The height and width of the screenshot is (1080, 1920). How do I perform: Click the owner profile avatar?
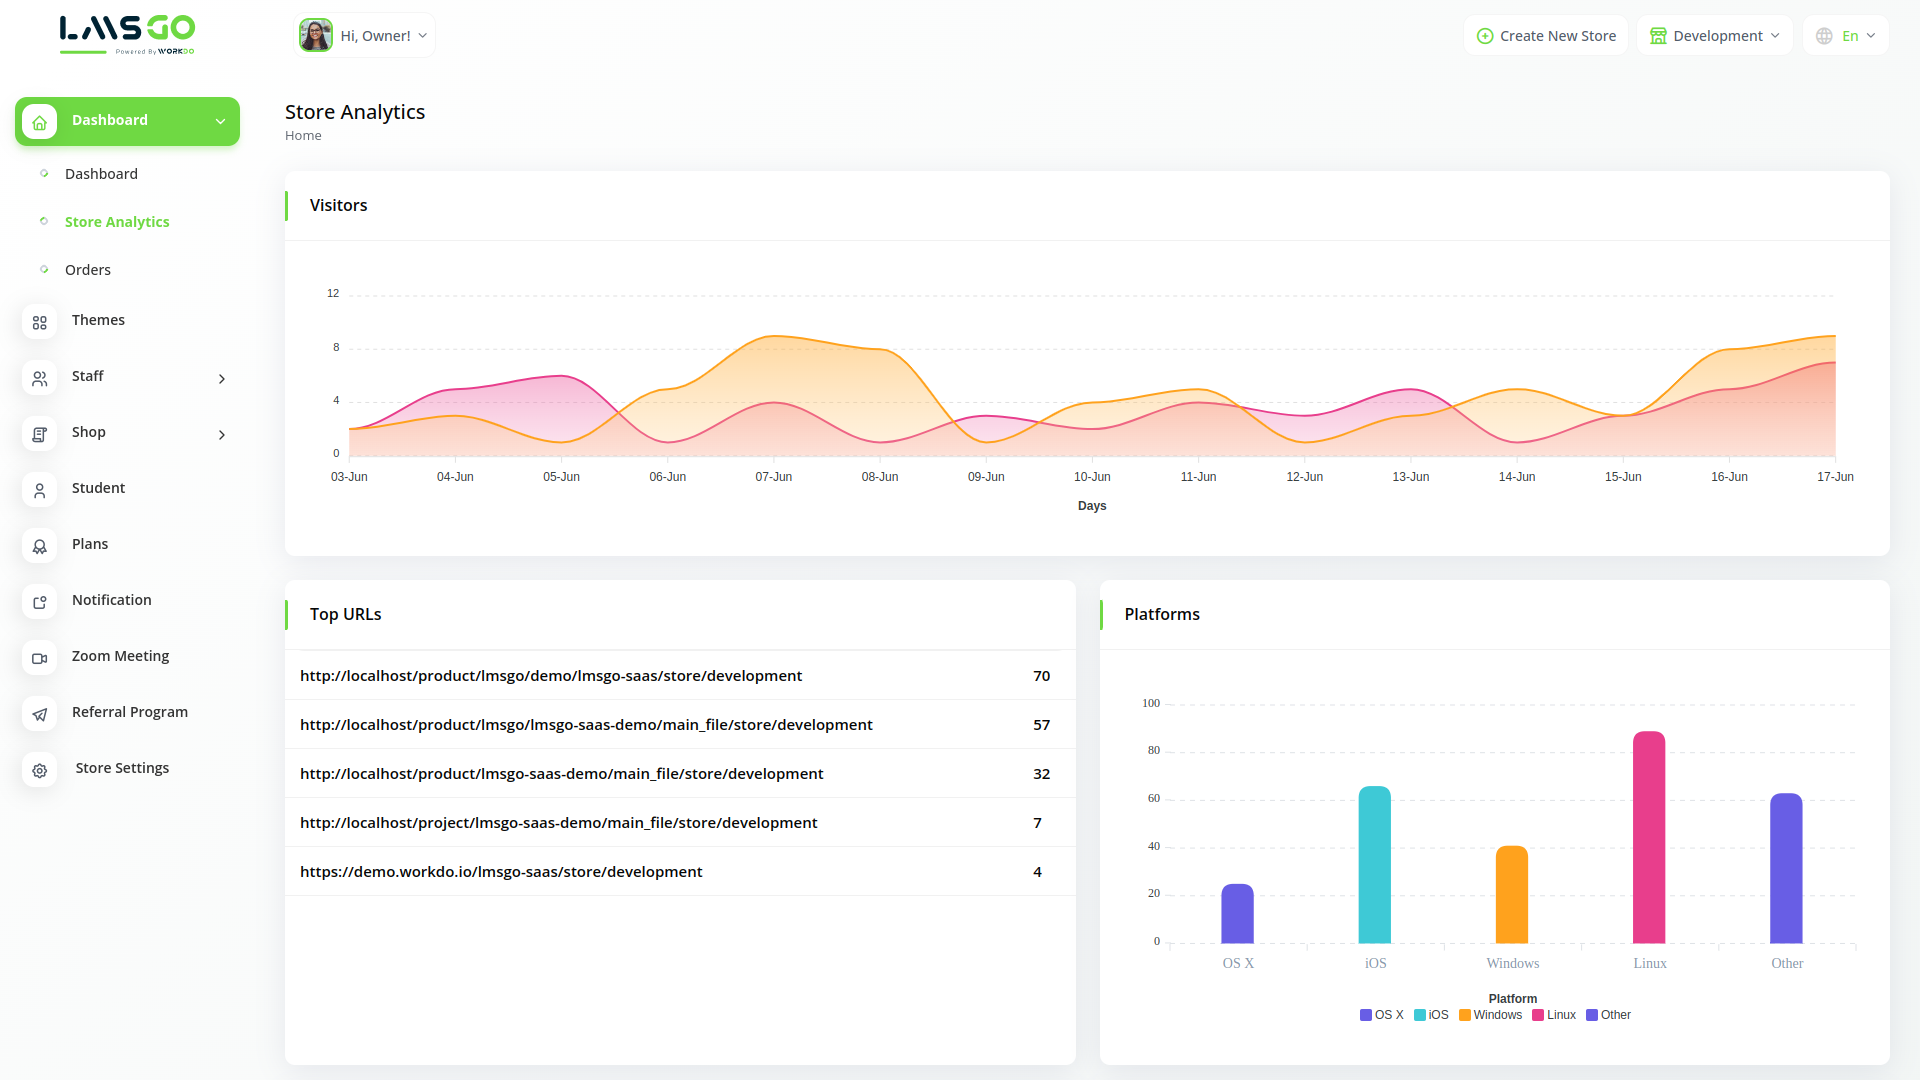316,36
